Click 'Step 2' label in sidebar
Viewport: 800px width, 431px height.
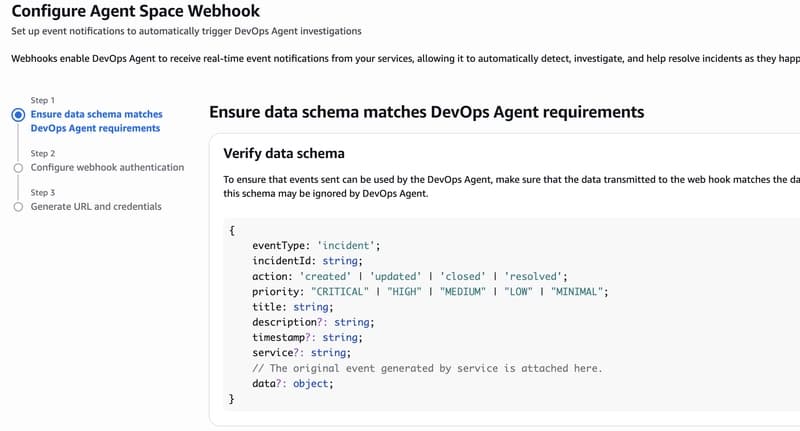tap(43, 154)
